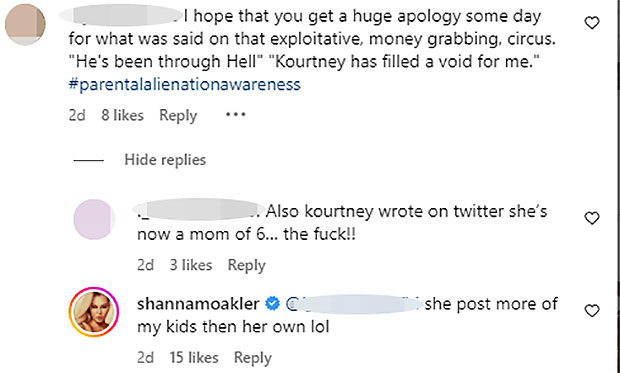Like shannamoakler's reply with heart icon
This screenshot has height=373, width=620.
[592, 311]
